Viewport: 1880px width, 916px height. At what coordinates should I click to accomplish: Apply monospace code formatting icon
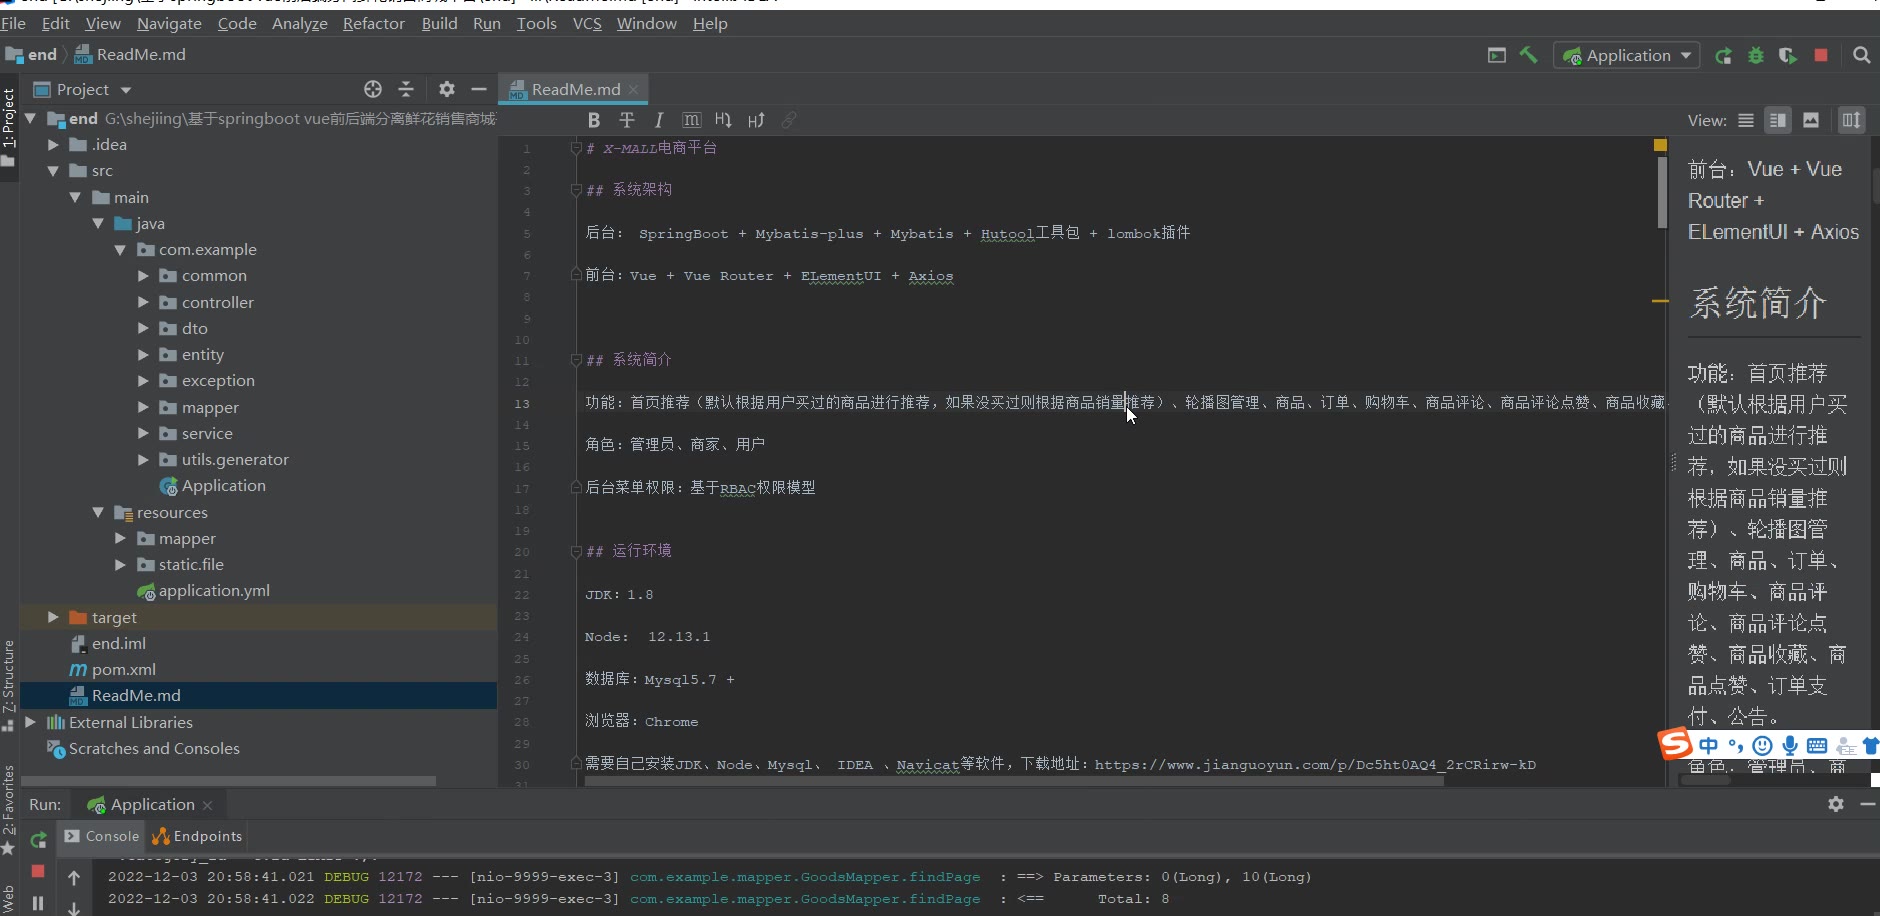point(691,120)
